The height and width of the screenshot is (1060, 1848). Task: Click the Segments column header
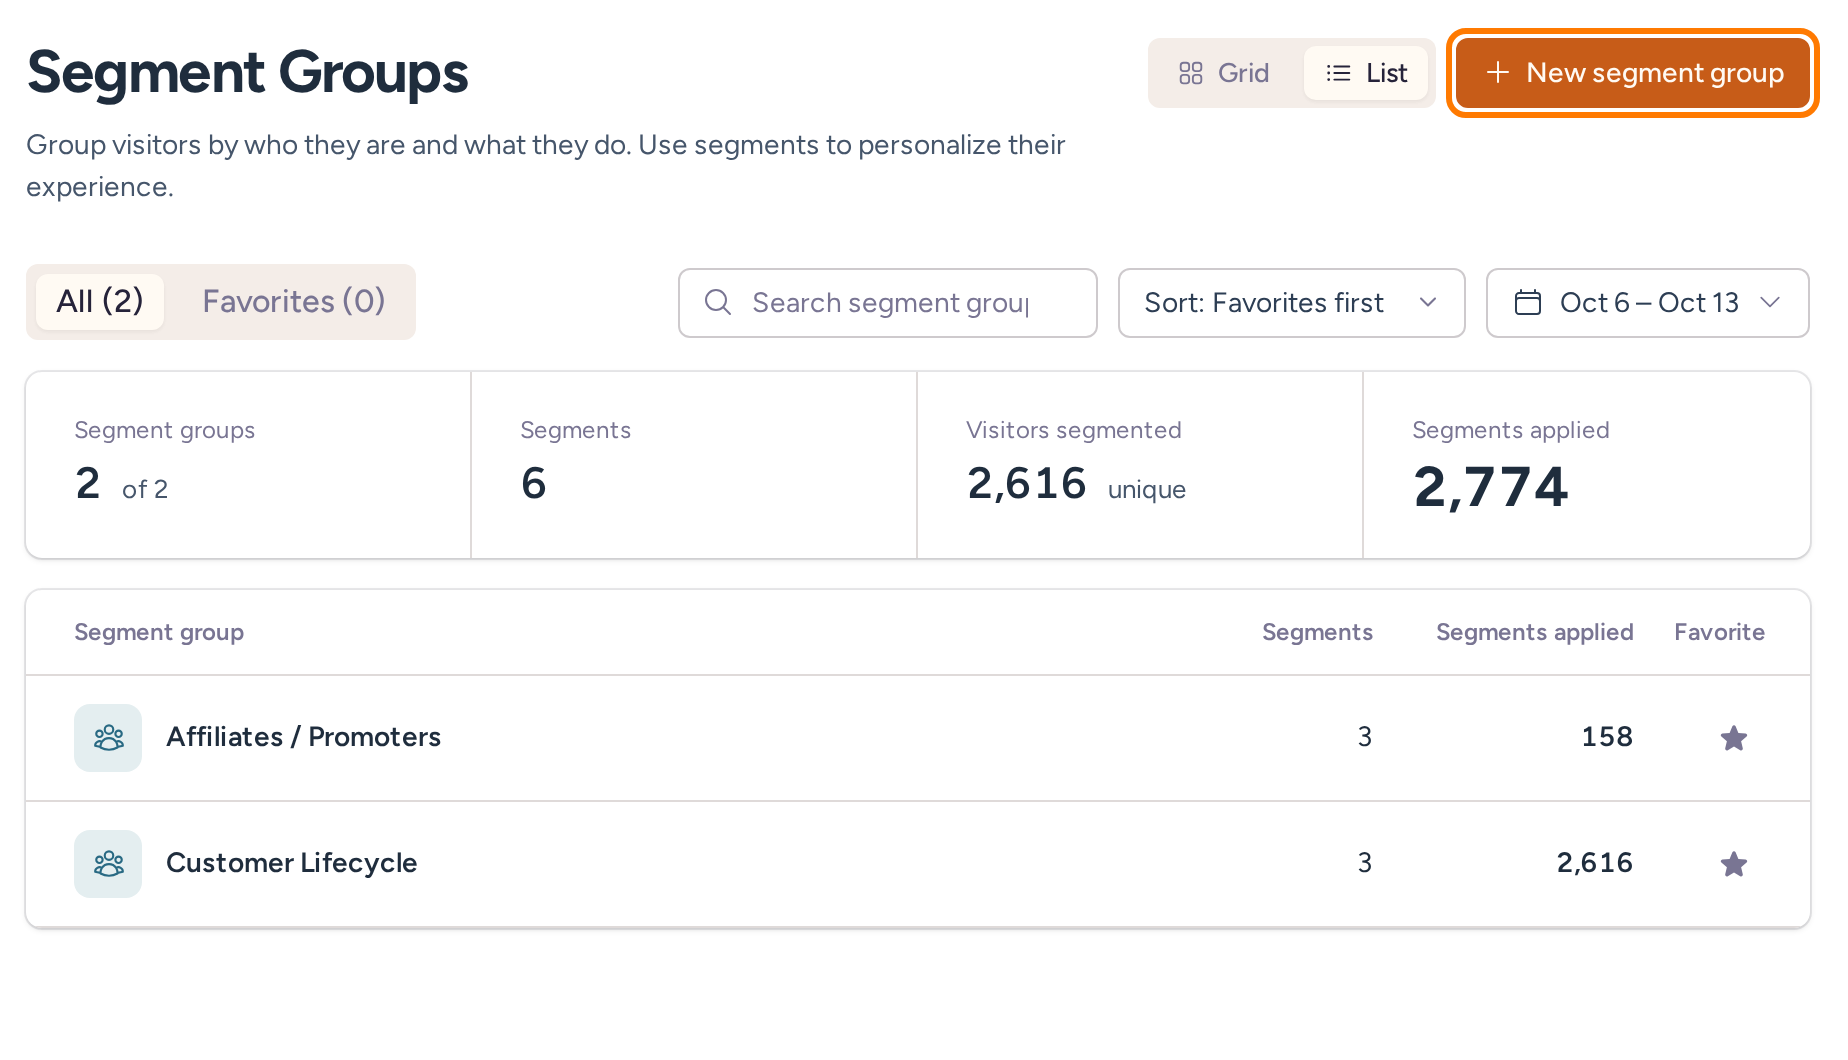[x=1317, y=632]
